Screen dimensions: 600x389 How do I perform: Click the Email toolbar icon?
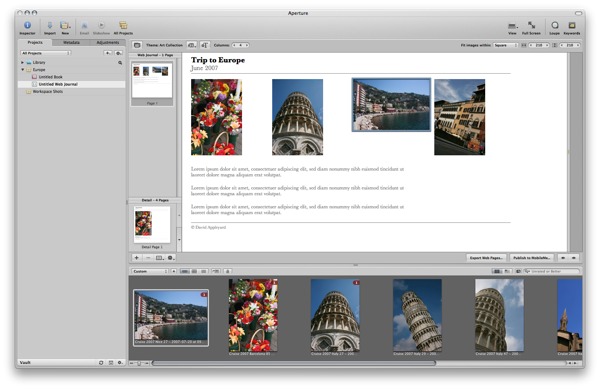click(x=84, y=28)
